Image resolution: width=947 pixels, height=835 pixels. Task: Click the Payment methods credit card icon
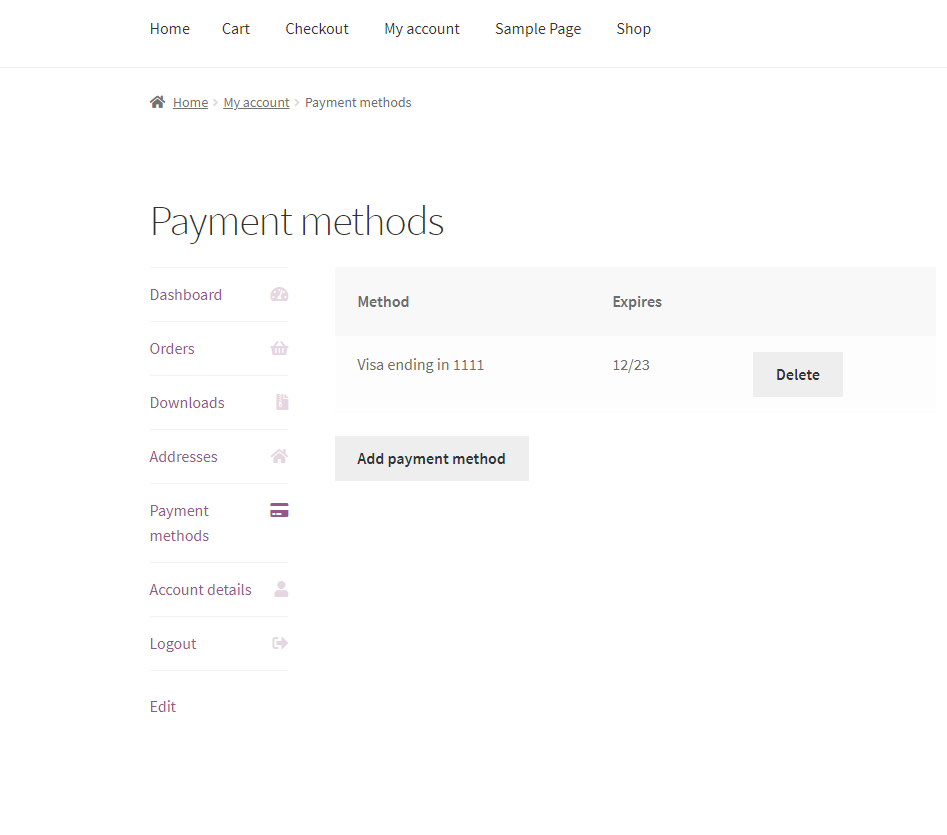click(279, 510)
